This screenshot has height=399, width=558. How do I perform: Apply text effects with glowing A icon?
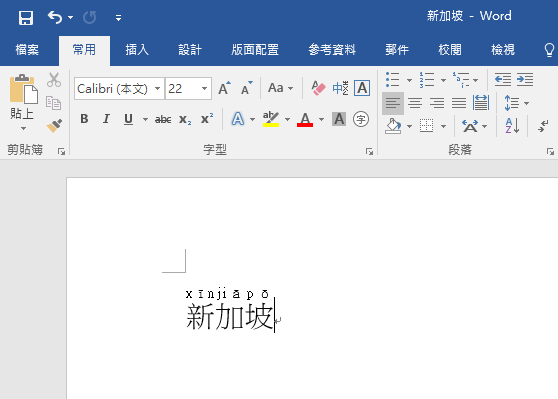coord(238,119)
